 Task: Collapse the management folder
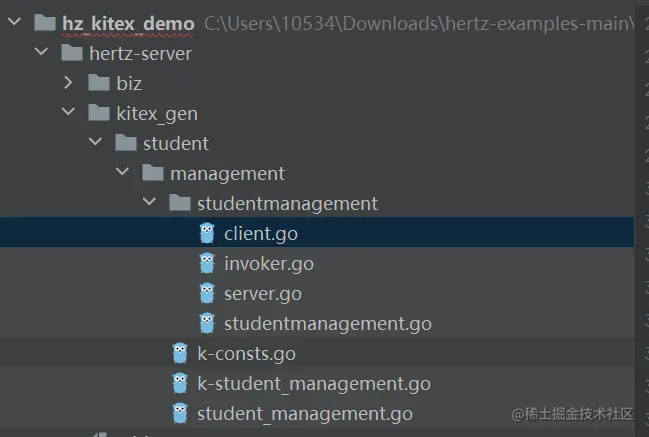tap(122, 171)
